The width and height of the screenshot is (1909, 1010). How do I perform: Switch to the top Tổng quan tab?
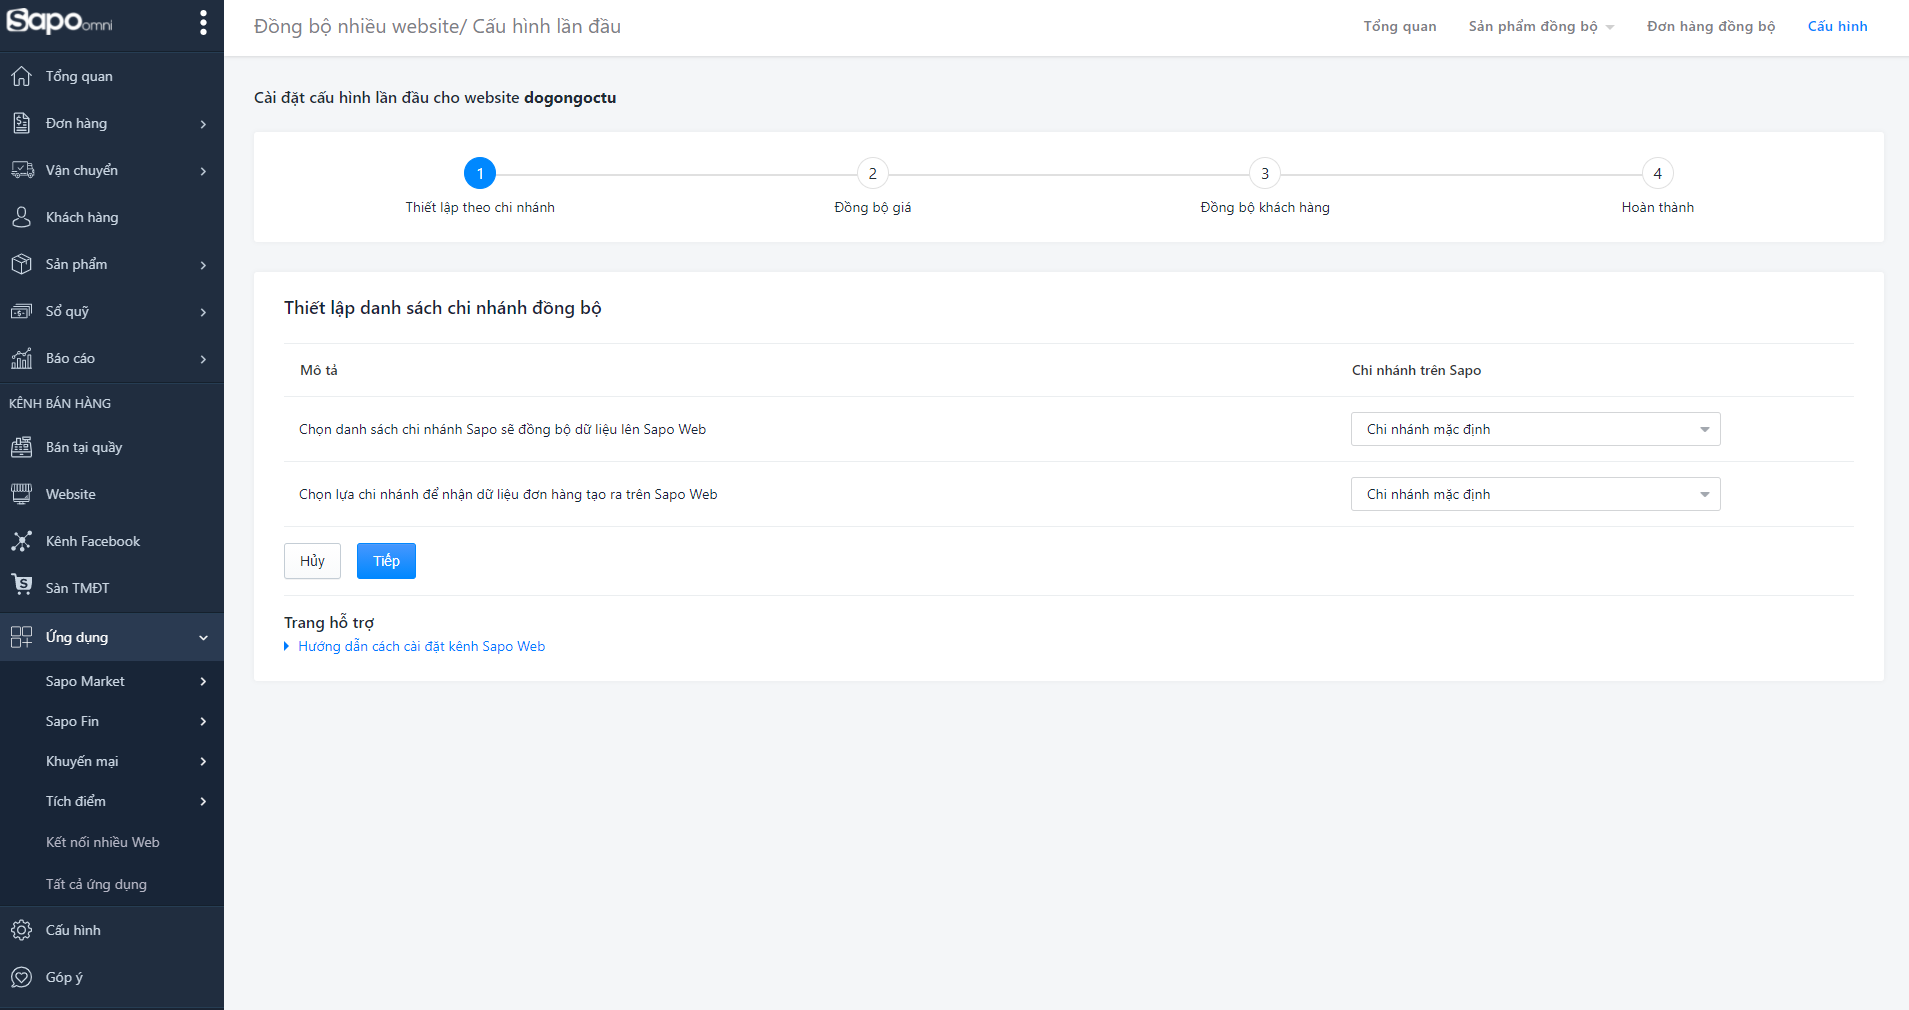click(1400, 27)
